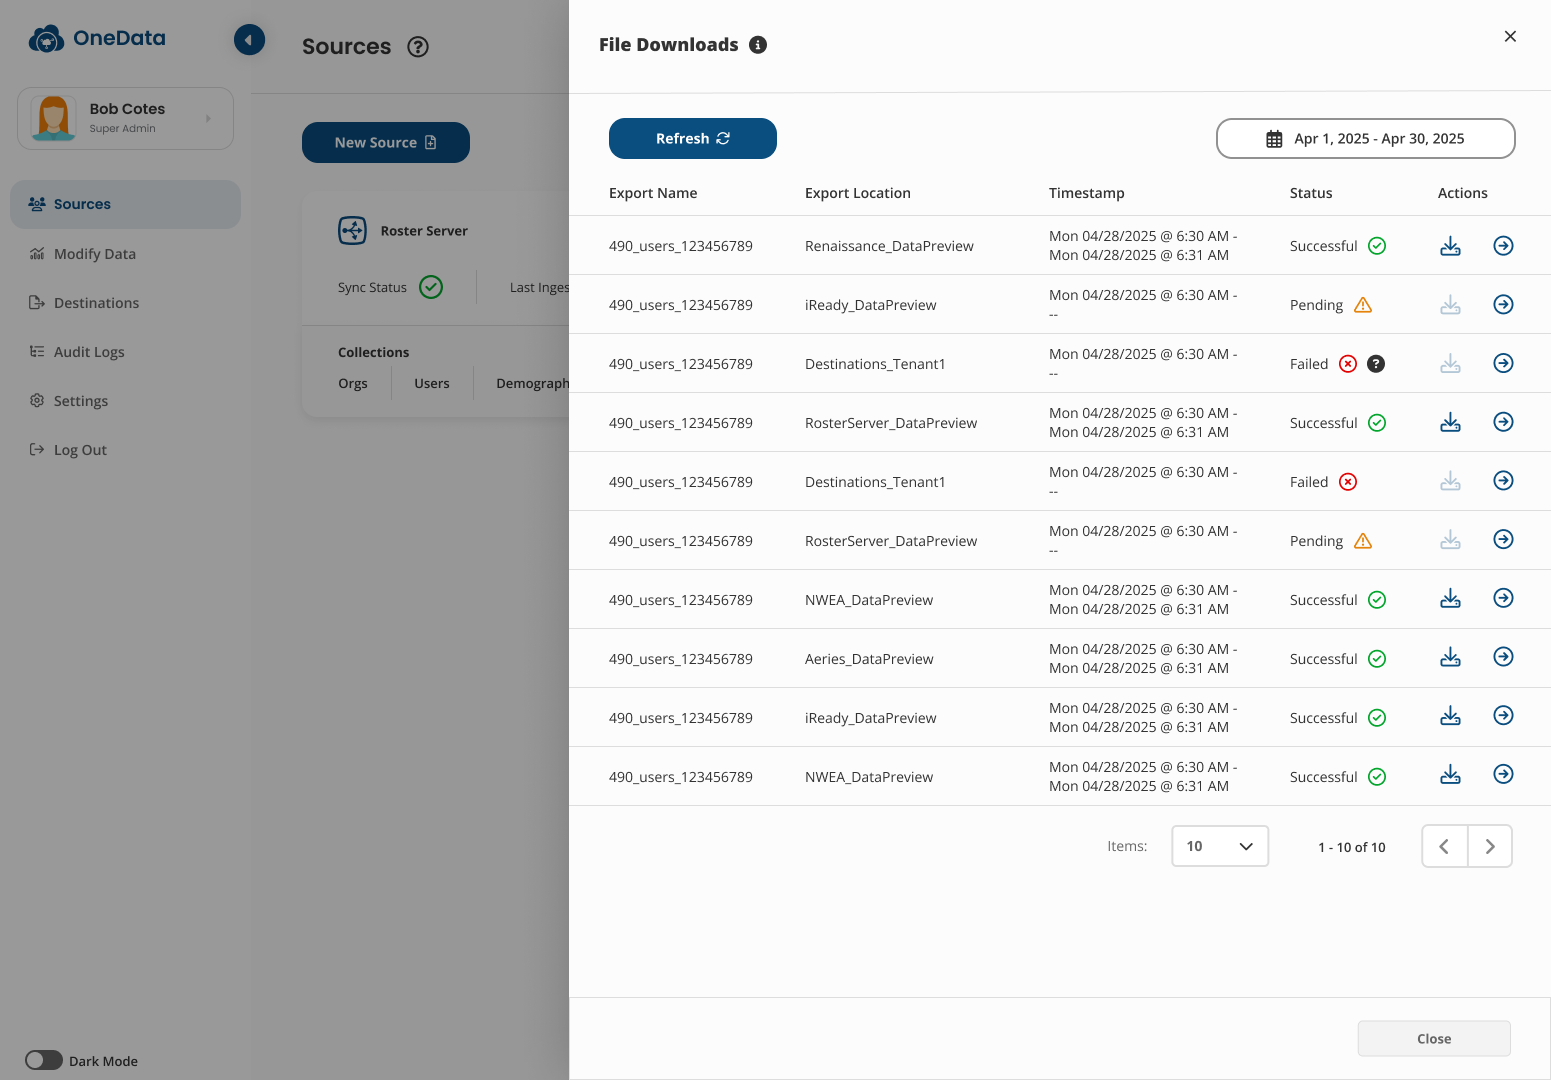Download the Aeries_DataPreview export file

[1450, 657]
